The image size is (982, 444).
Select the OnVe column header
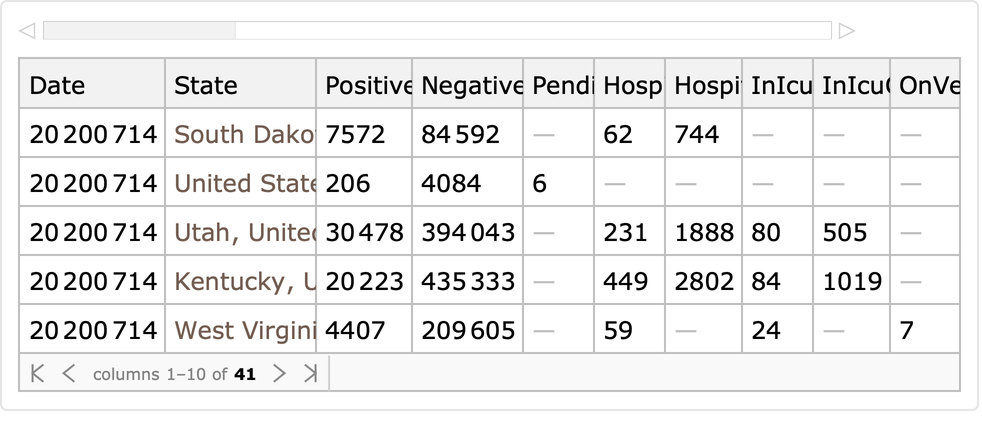(x=928, y=86)
